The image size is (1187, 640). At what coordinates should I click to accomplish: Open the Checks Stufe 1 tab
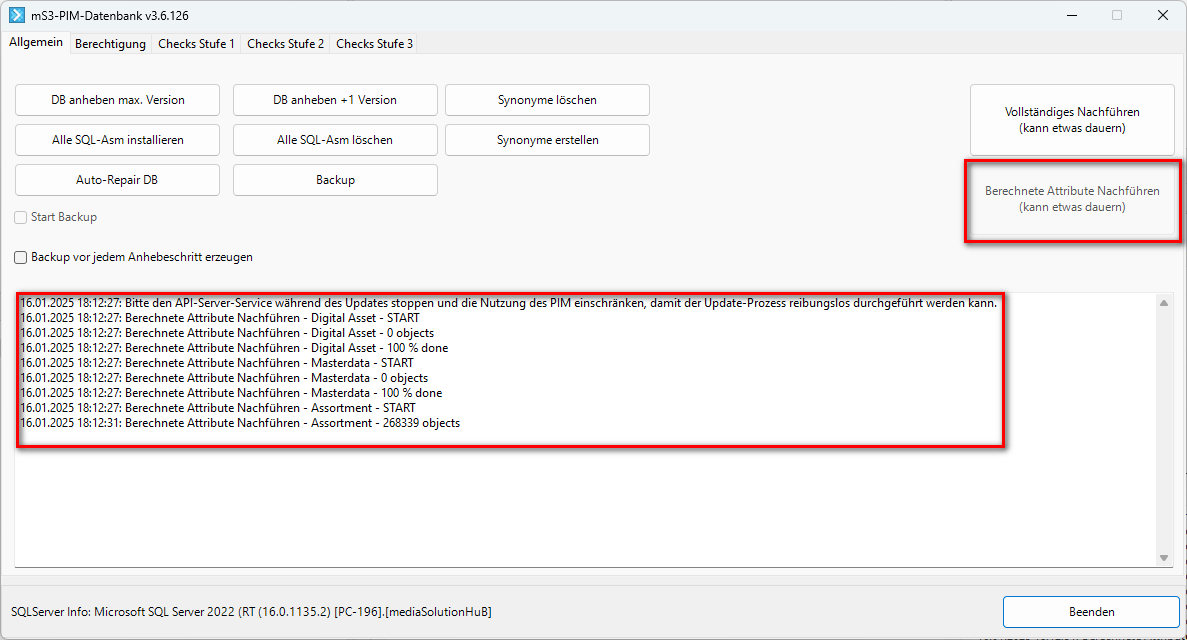[x=196, y=44]
